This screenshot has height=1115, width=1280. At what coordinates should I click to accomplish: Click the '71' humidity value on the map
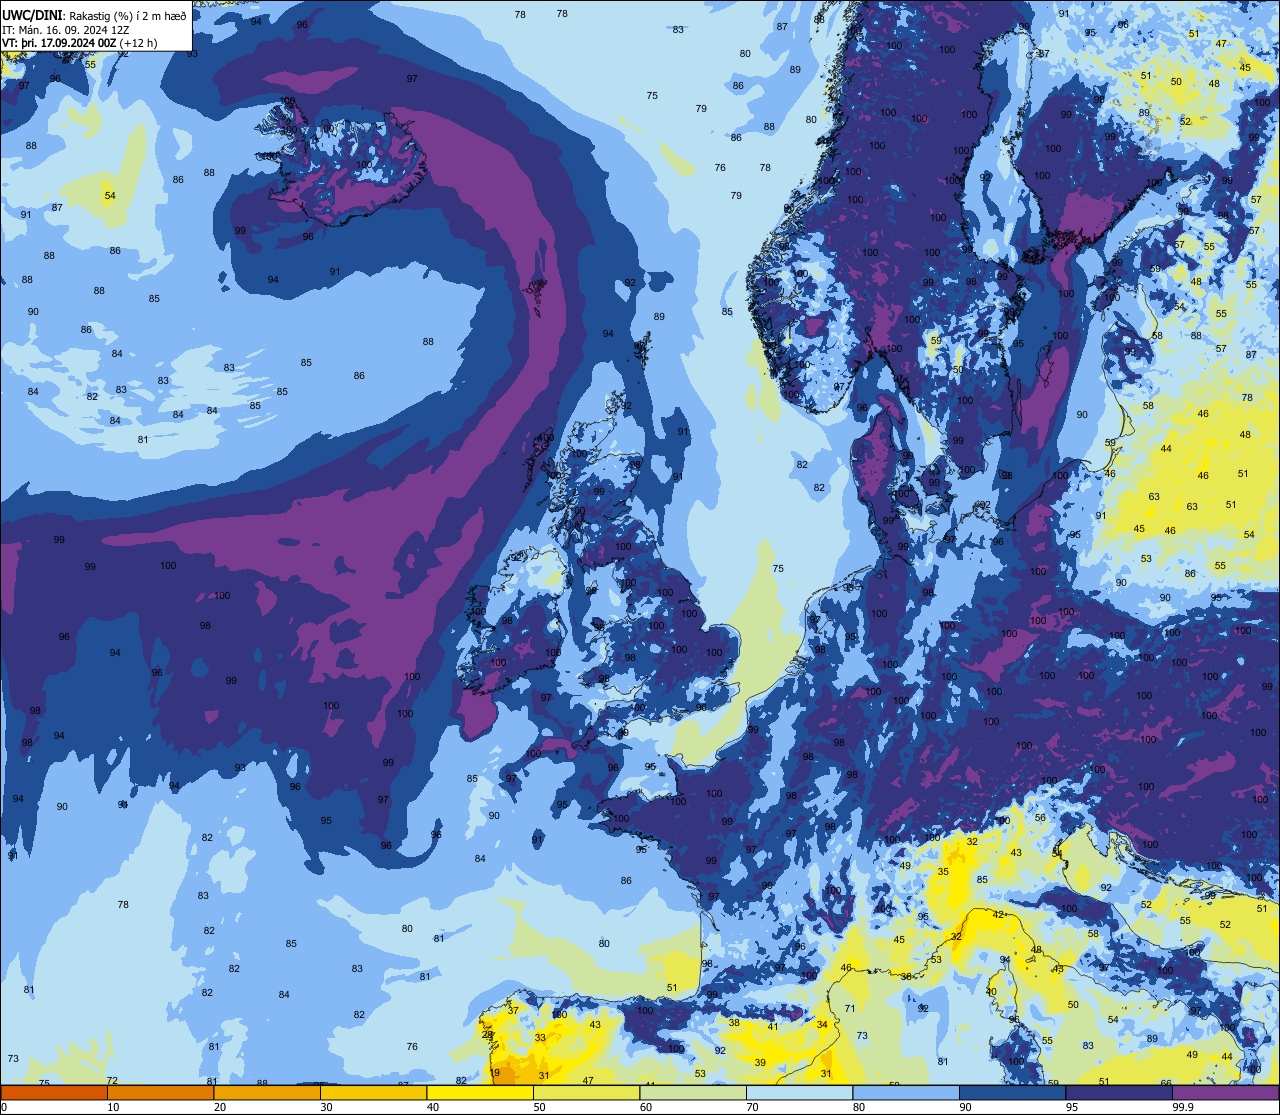click(850, 1009)
